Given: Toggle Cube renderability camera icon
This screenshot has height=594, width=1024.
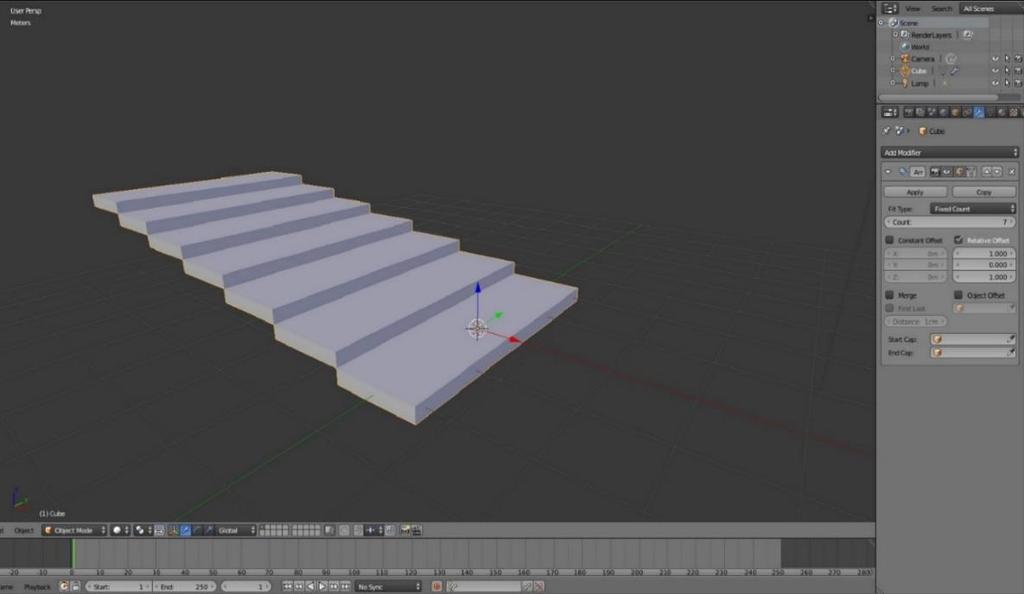Looking at the screenshot, I should (1017, 70).
